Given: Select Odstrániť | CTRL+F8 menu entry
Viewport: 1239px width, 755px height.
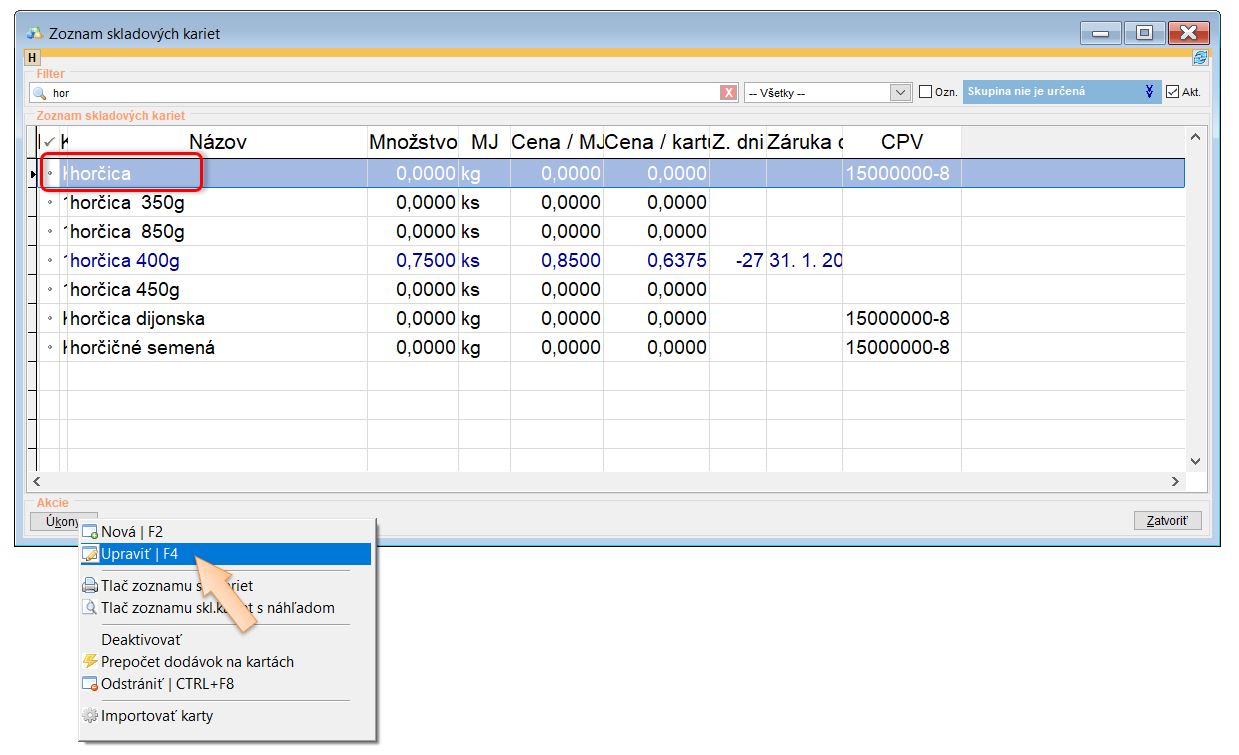Looking at the screenshot, I should 167,684.
